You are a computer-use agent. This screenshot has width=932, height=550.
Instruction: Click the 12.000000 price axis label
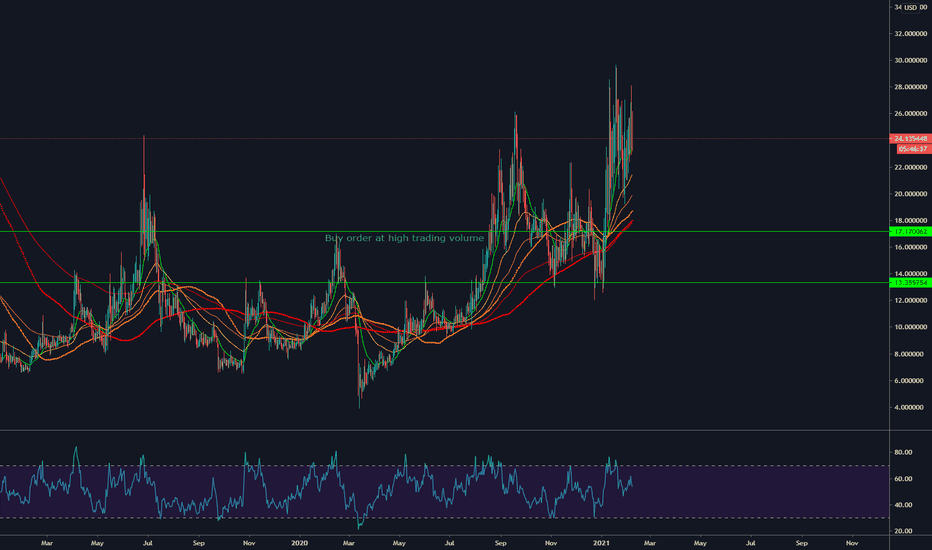(x=911, y=301)
